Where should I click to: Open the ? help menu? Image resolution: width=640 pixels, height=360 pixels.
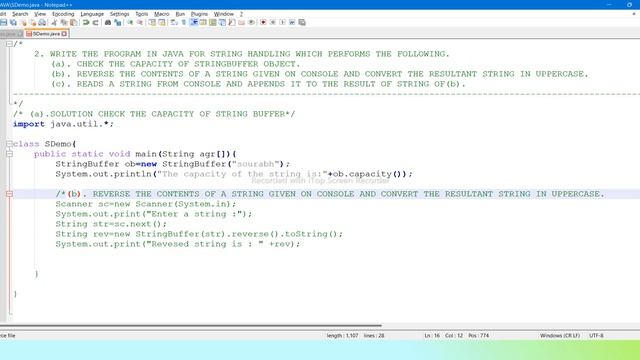(241, 14)
